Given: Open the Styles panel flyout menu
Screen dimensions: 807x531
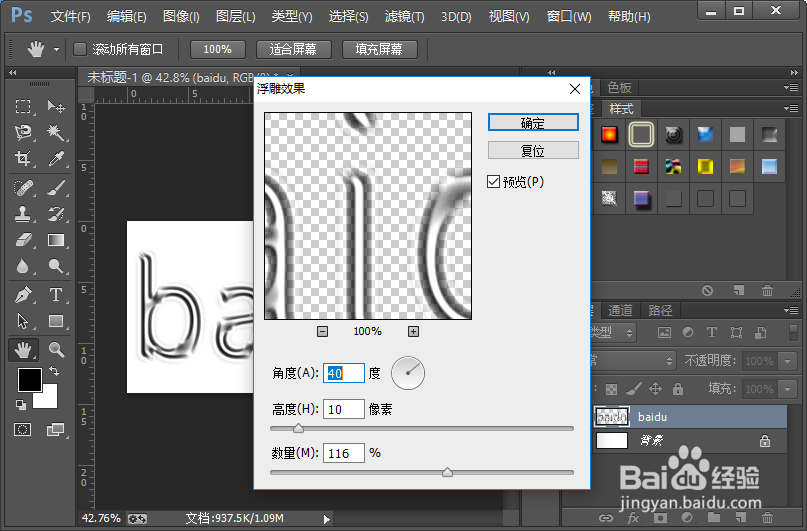Looking at the screenshot, I should coord(791,109).
